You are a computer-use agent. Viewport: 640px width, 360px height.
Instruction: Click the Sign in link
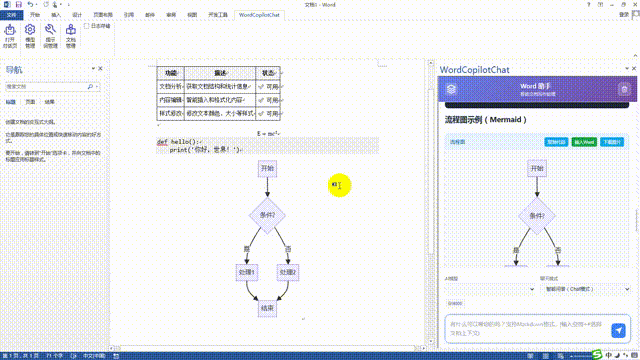click(624, 15)
